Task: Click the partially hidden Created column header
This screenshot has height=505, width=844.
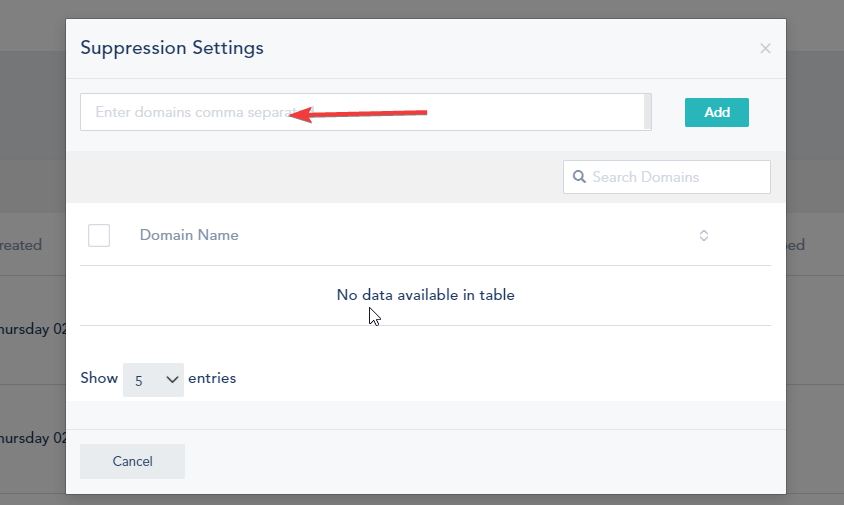Action: [22, 245]
